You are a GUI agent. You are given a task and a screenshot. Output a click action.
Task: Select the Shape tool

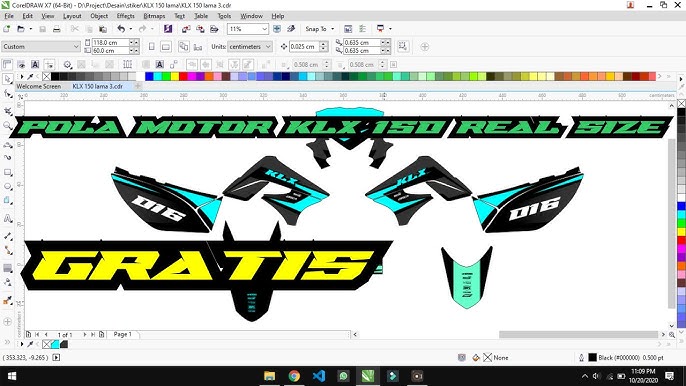tap(7, 94)
